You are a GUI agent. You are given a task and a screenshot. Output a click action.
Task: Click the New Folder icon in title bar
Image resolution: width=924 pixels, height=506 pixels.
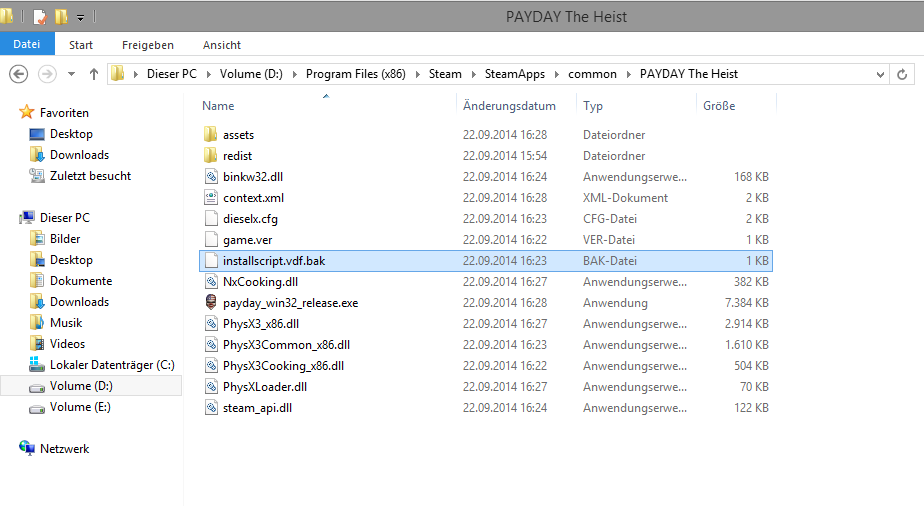click(61, 17)
